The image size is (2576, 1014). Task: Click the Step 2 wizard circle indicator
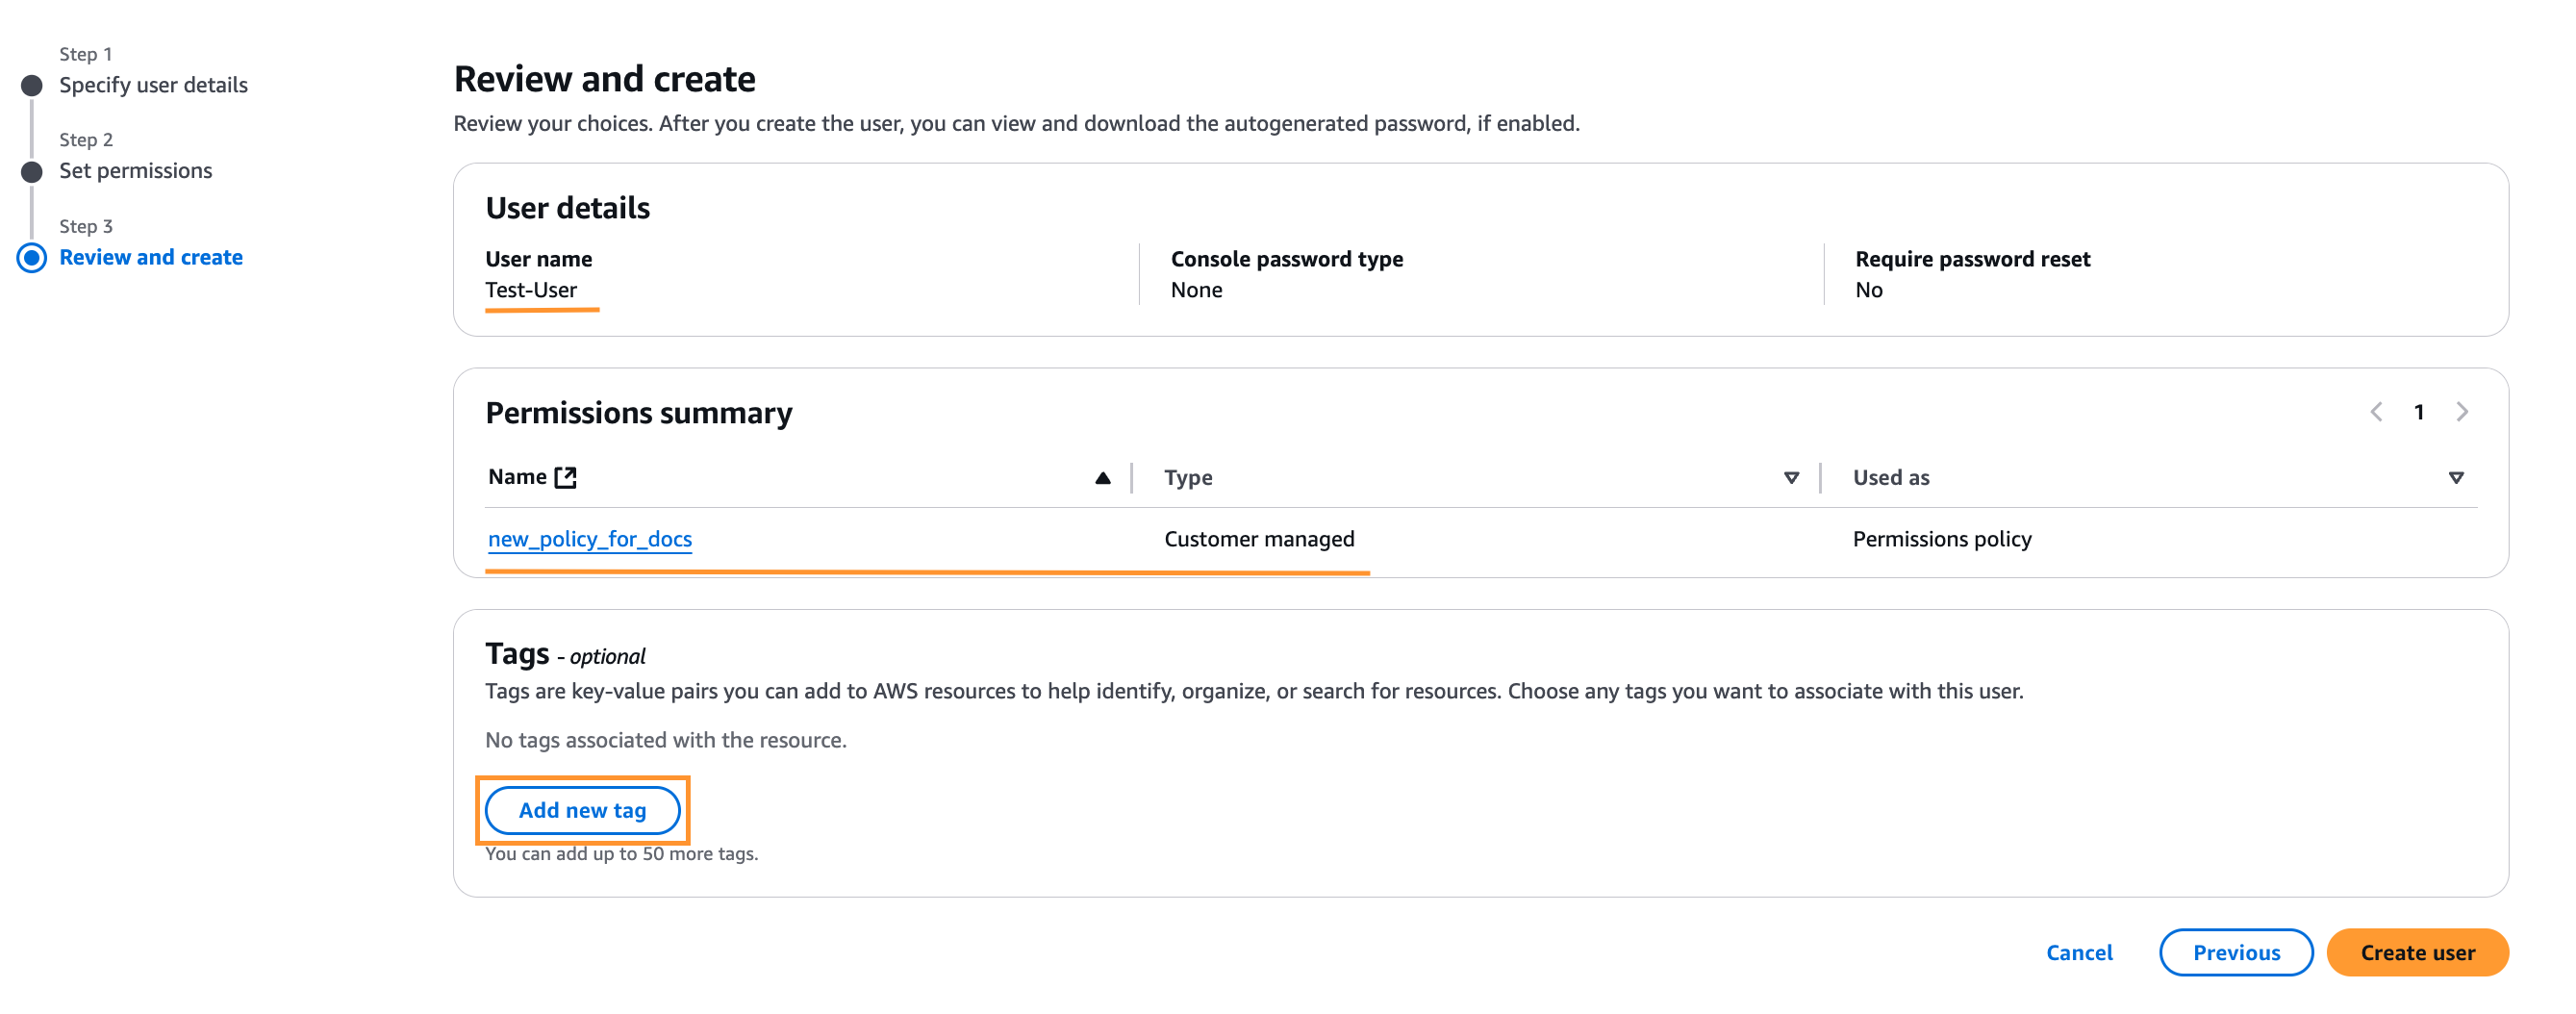pos(32,172)
